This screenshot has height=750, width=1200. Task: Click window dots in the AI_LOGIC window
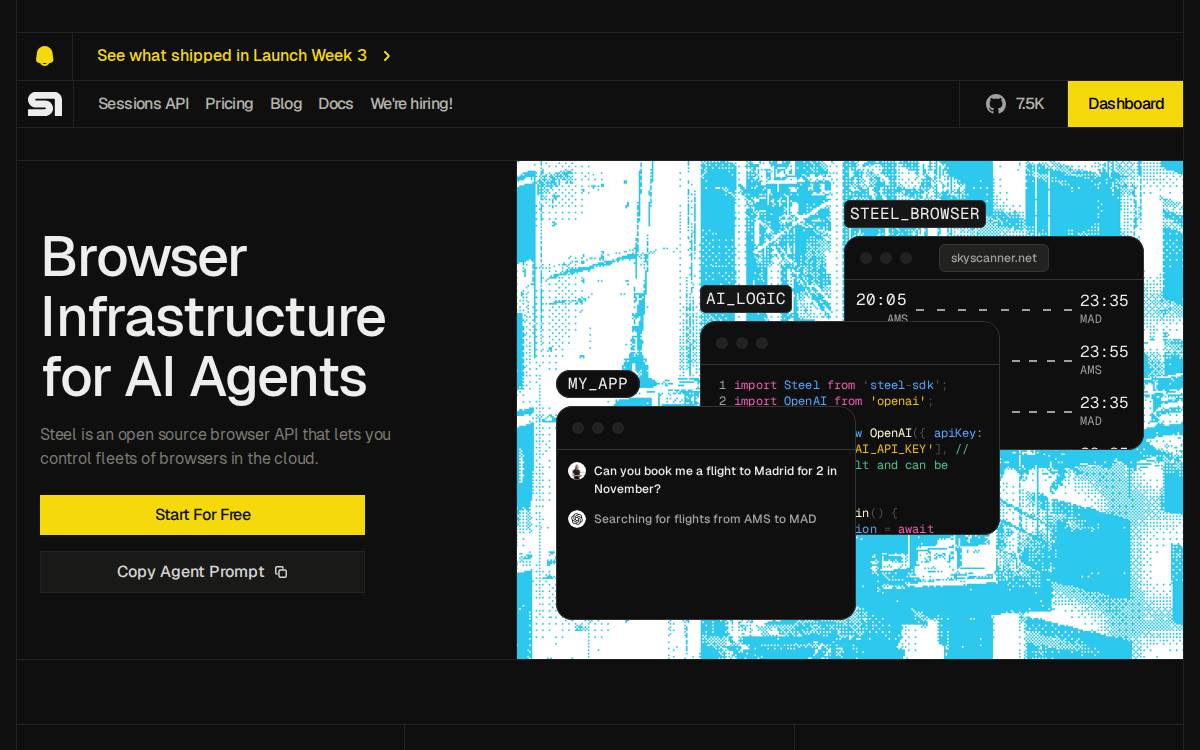click(742, 343)
